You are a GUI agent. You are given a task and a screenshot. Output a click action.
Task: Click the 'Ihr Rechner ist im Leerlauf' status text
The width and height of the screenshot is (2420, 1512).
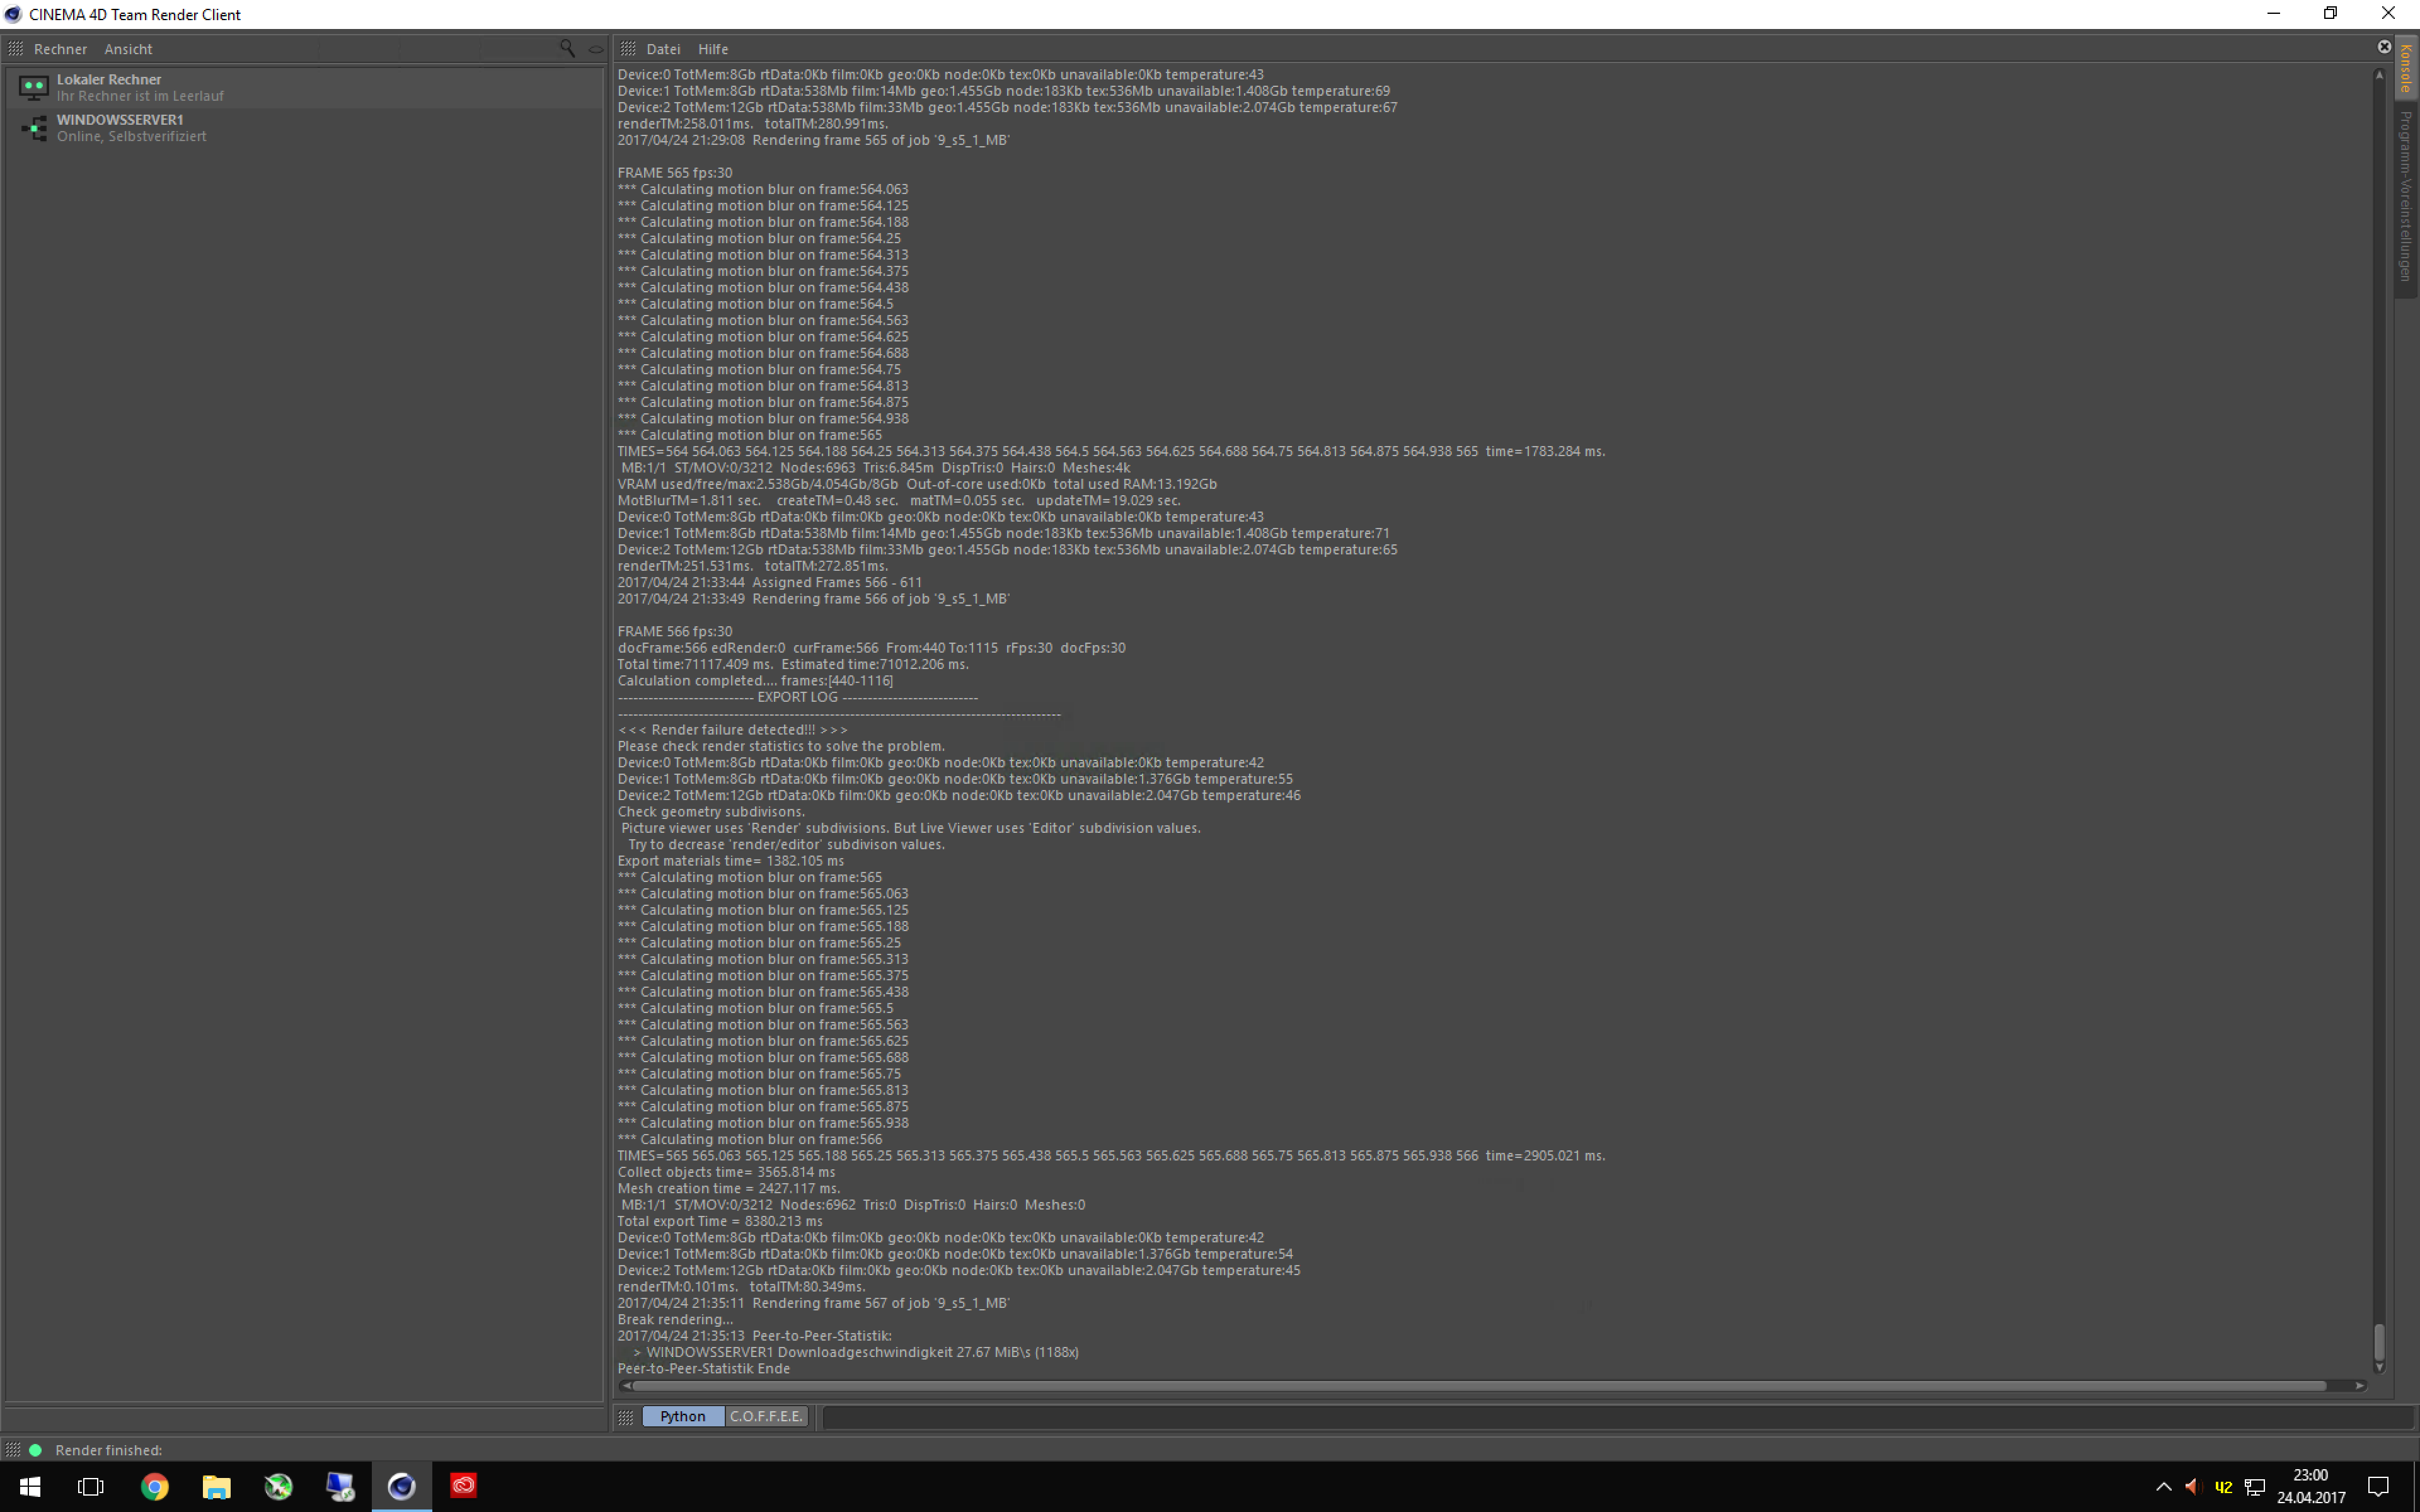pyautogui.click(x=140, y=96)
